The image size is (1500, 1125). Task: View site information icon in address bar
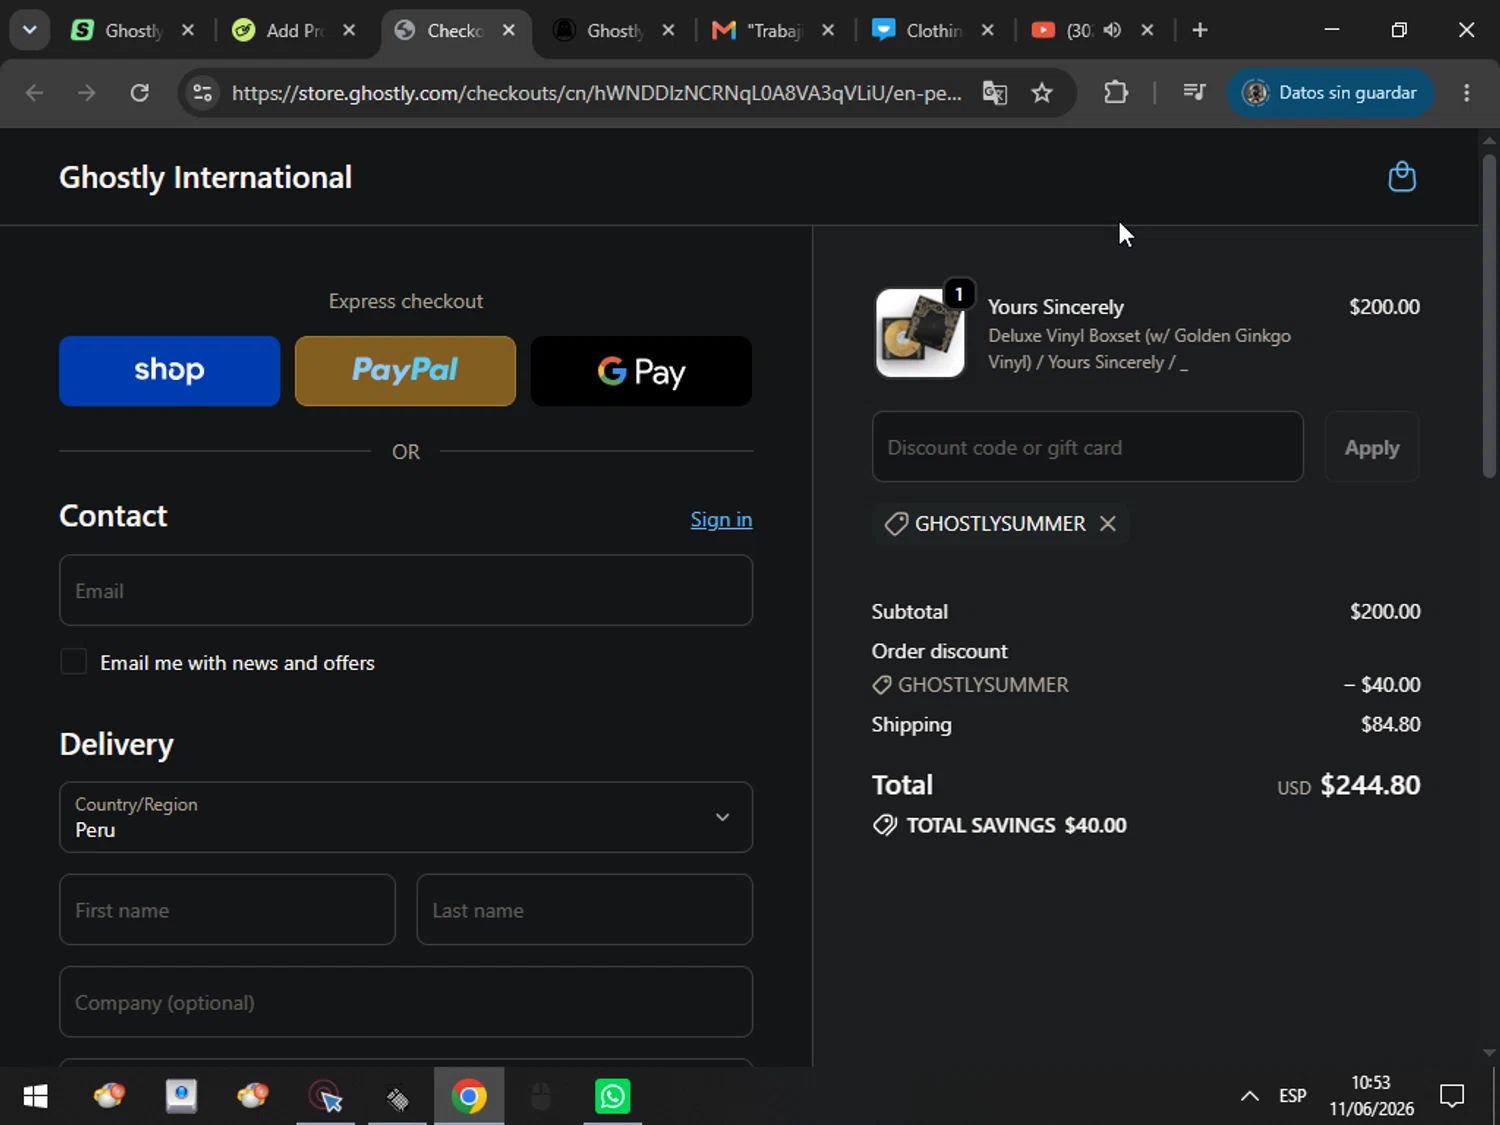203,93
